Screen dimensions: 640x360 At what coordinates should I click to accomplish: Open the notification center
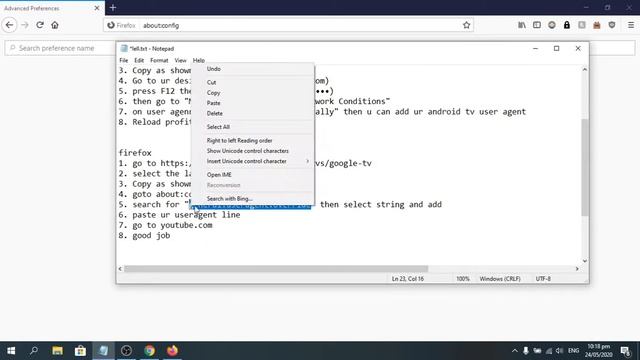625,351
